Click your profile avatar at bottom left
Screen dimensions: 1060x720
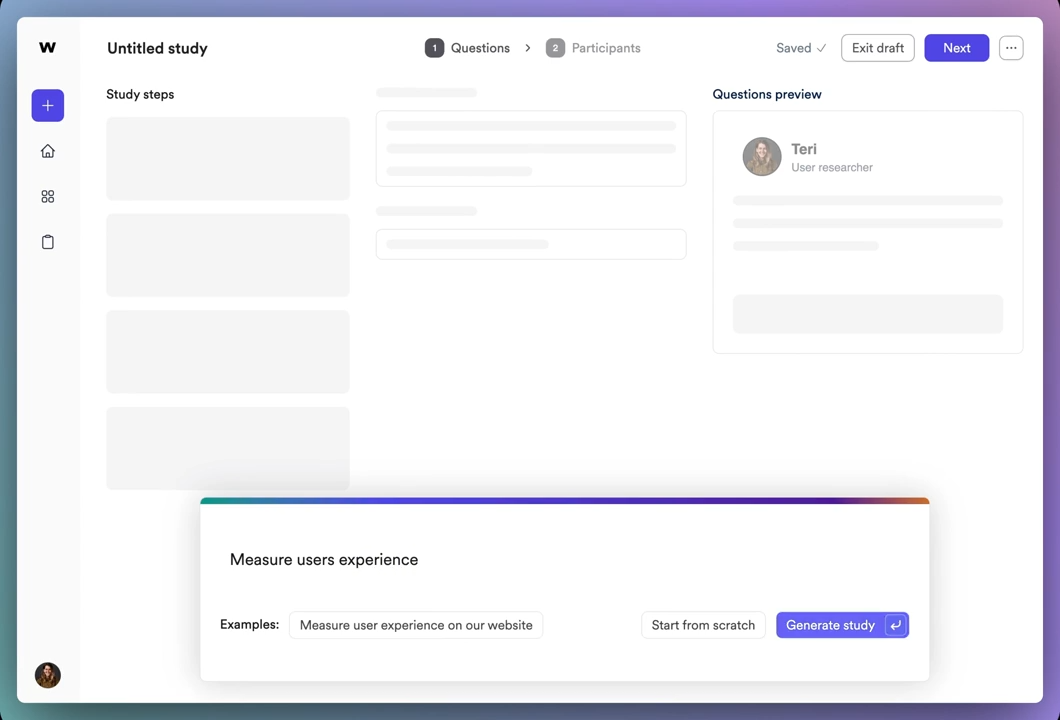pyautogui.click(x=47, y=675)
